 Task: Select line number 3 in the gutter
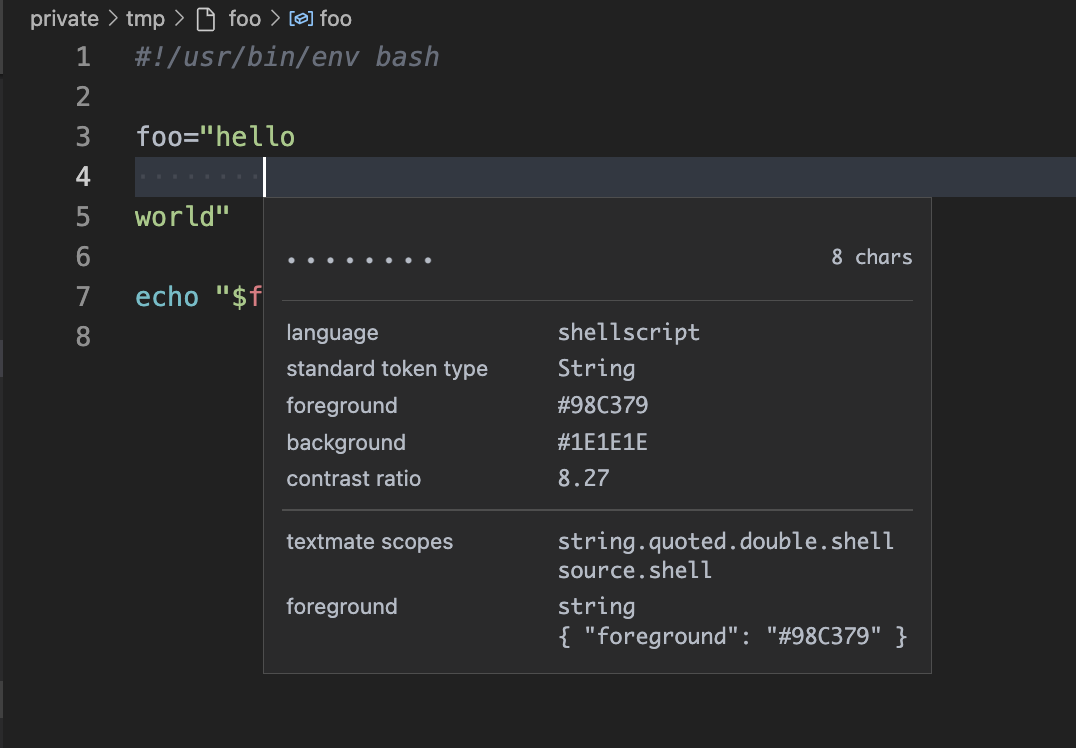82,136
